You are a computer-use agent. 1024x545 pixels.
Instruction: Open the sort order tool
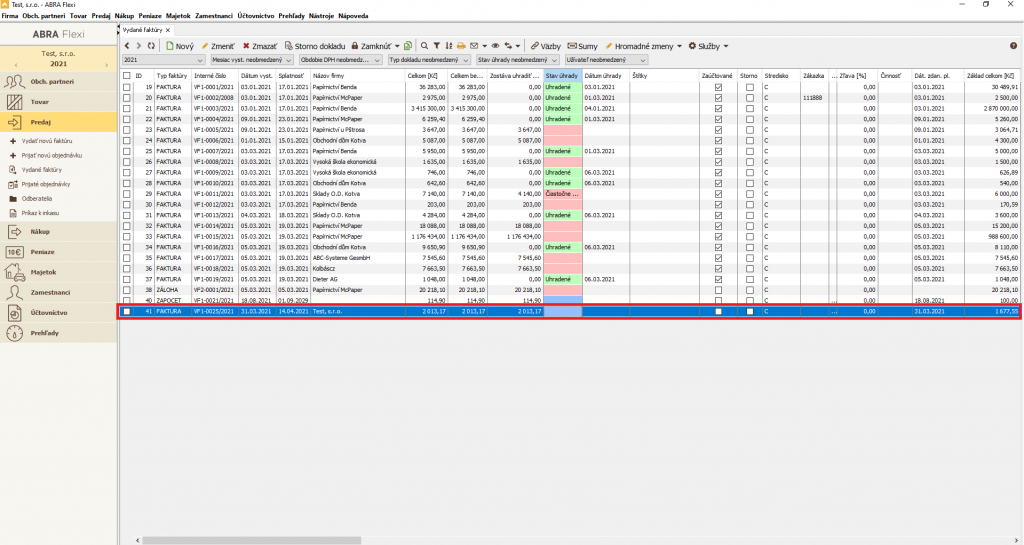pyautogui.click(x=449, y=46)
